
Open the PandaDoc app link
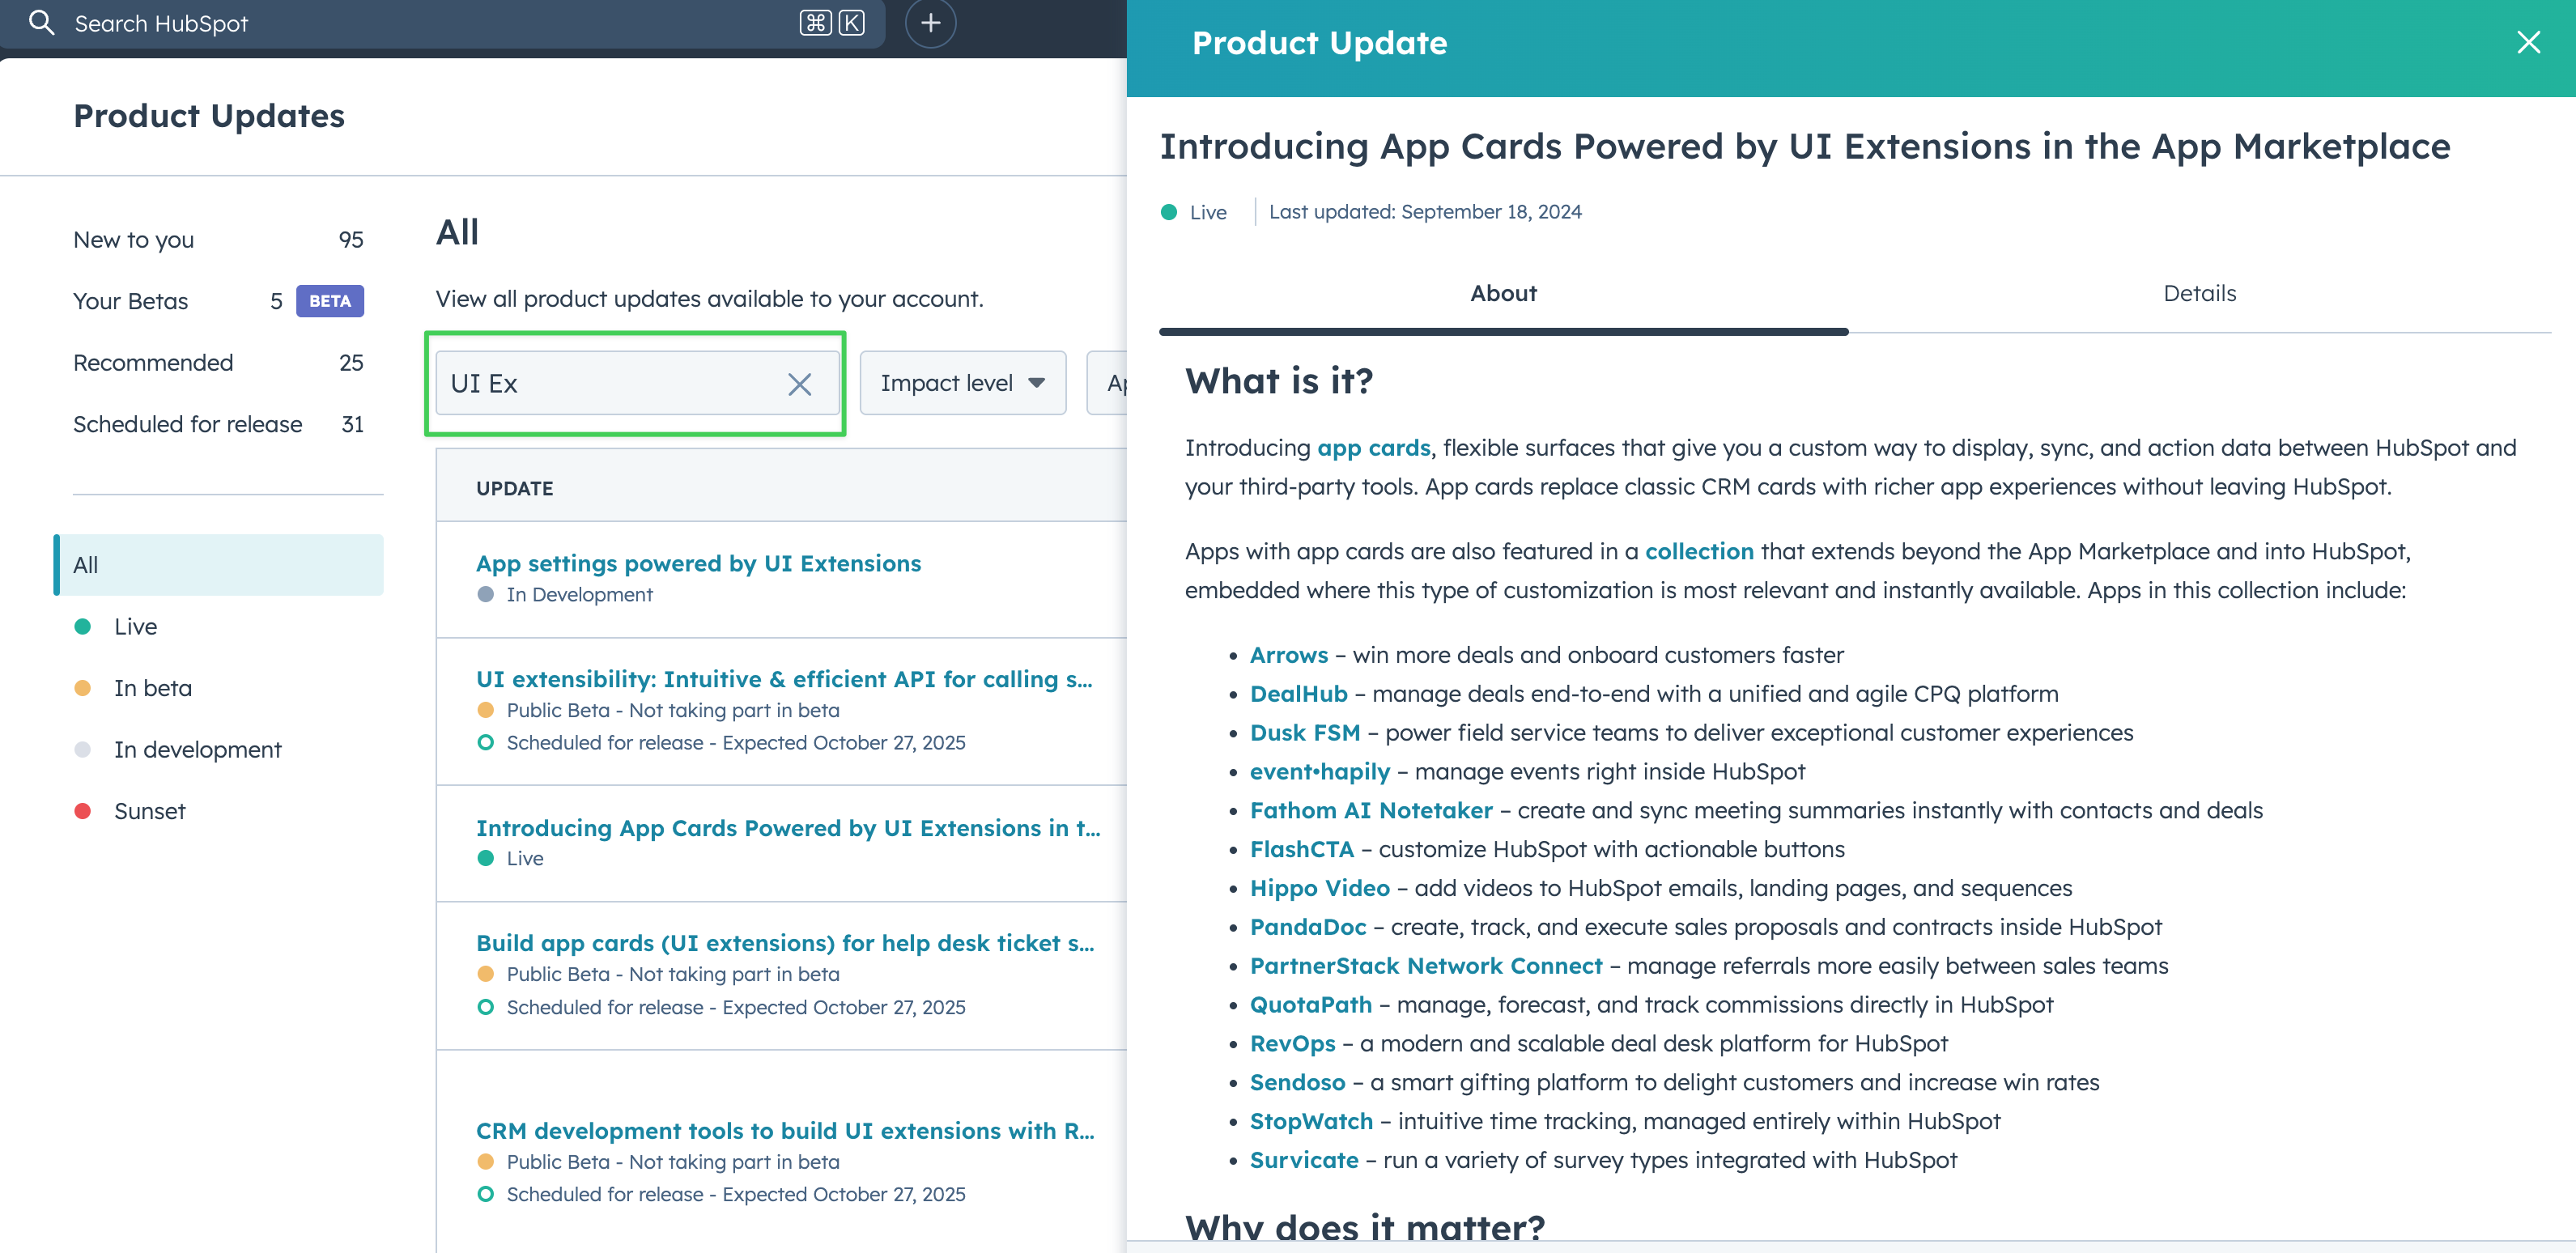pos(1307,927)
